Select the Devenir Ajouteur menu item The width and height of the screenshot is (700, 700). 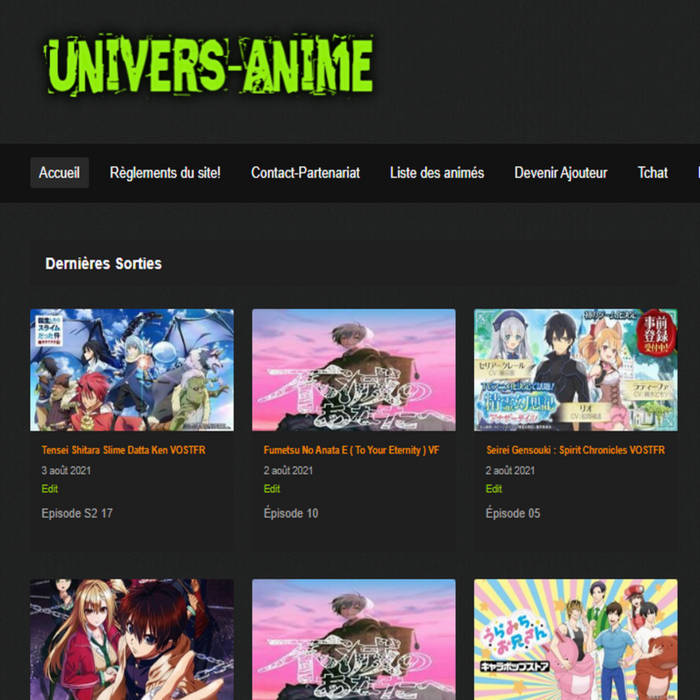[560, 173]
